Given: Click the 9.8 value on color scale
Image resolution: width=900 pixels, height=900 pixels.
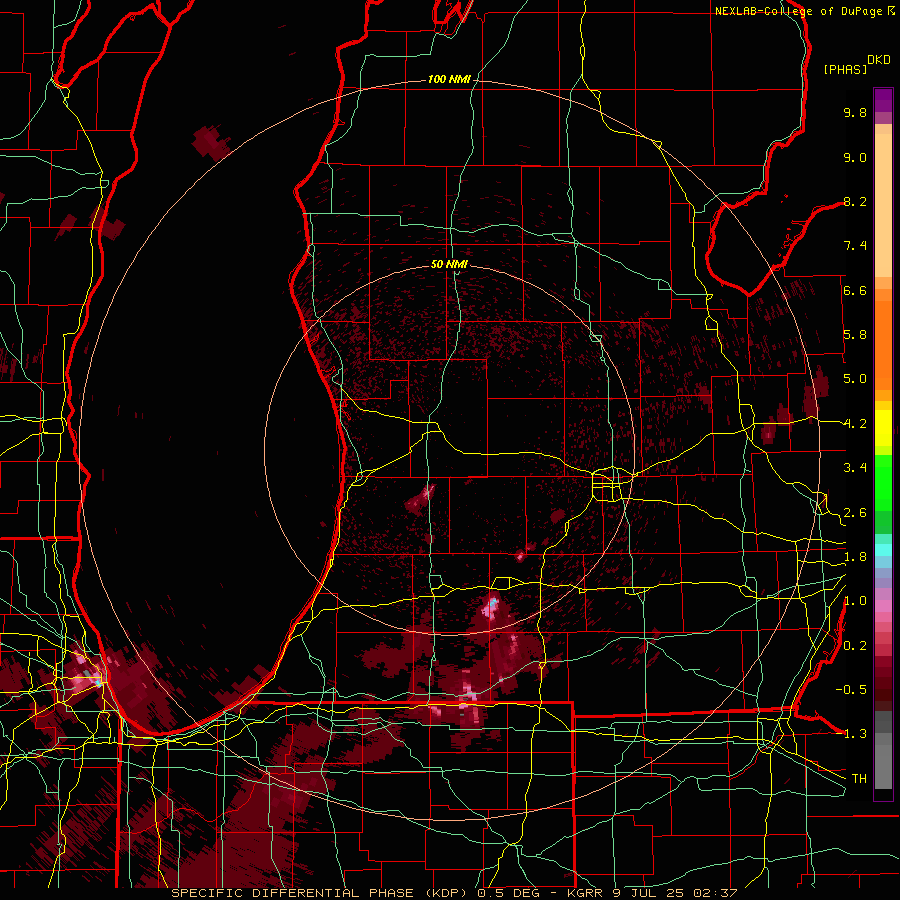Looking at the screenshot, I should tap(855, 112).
